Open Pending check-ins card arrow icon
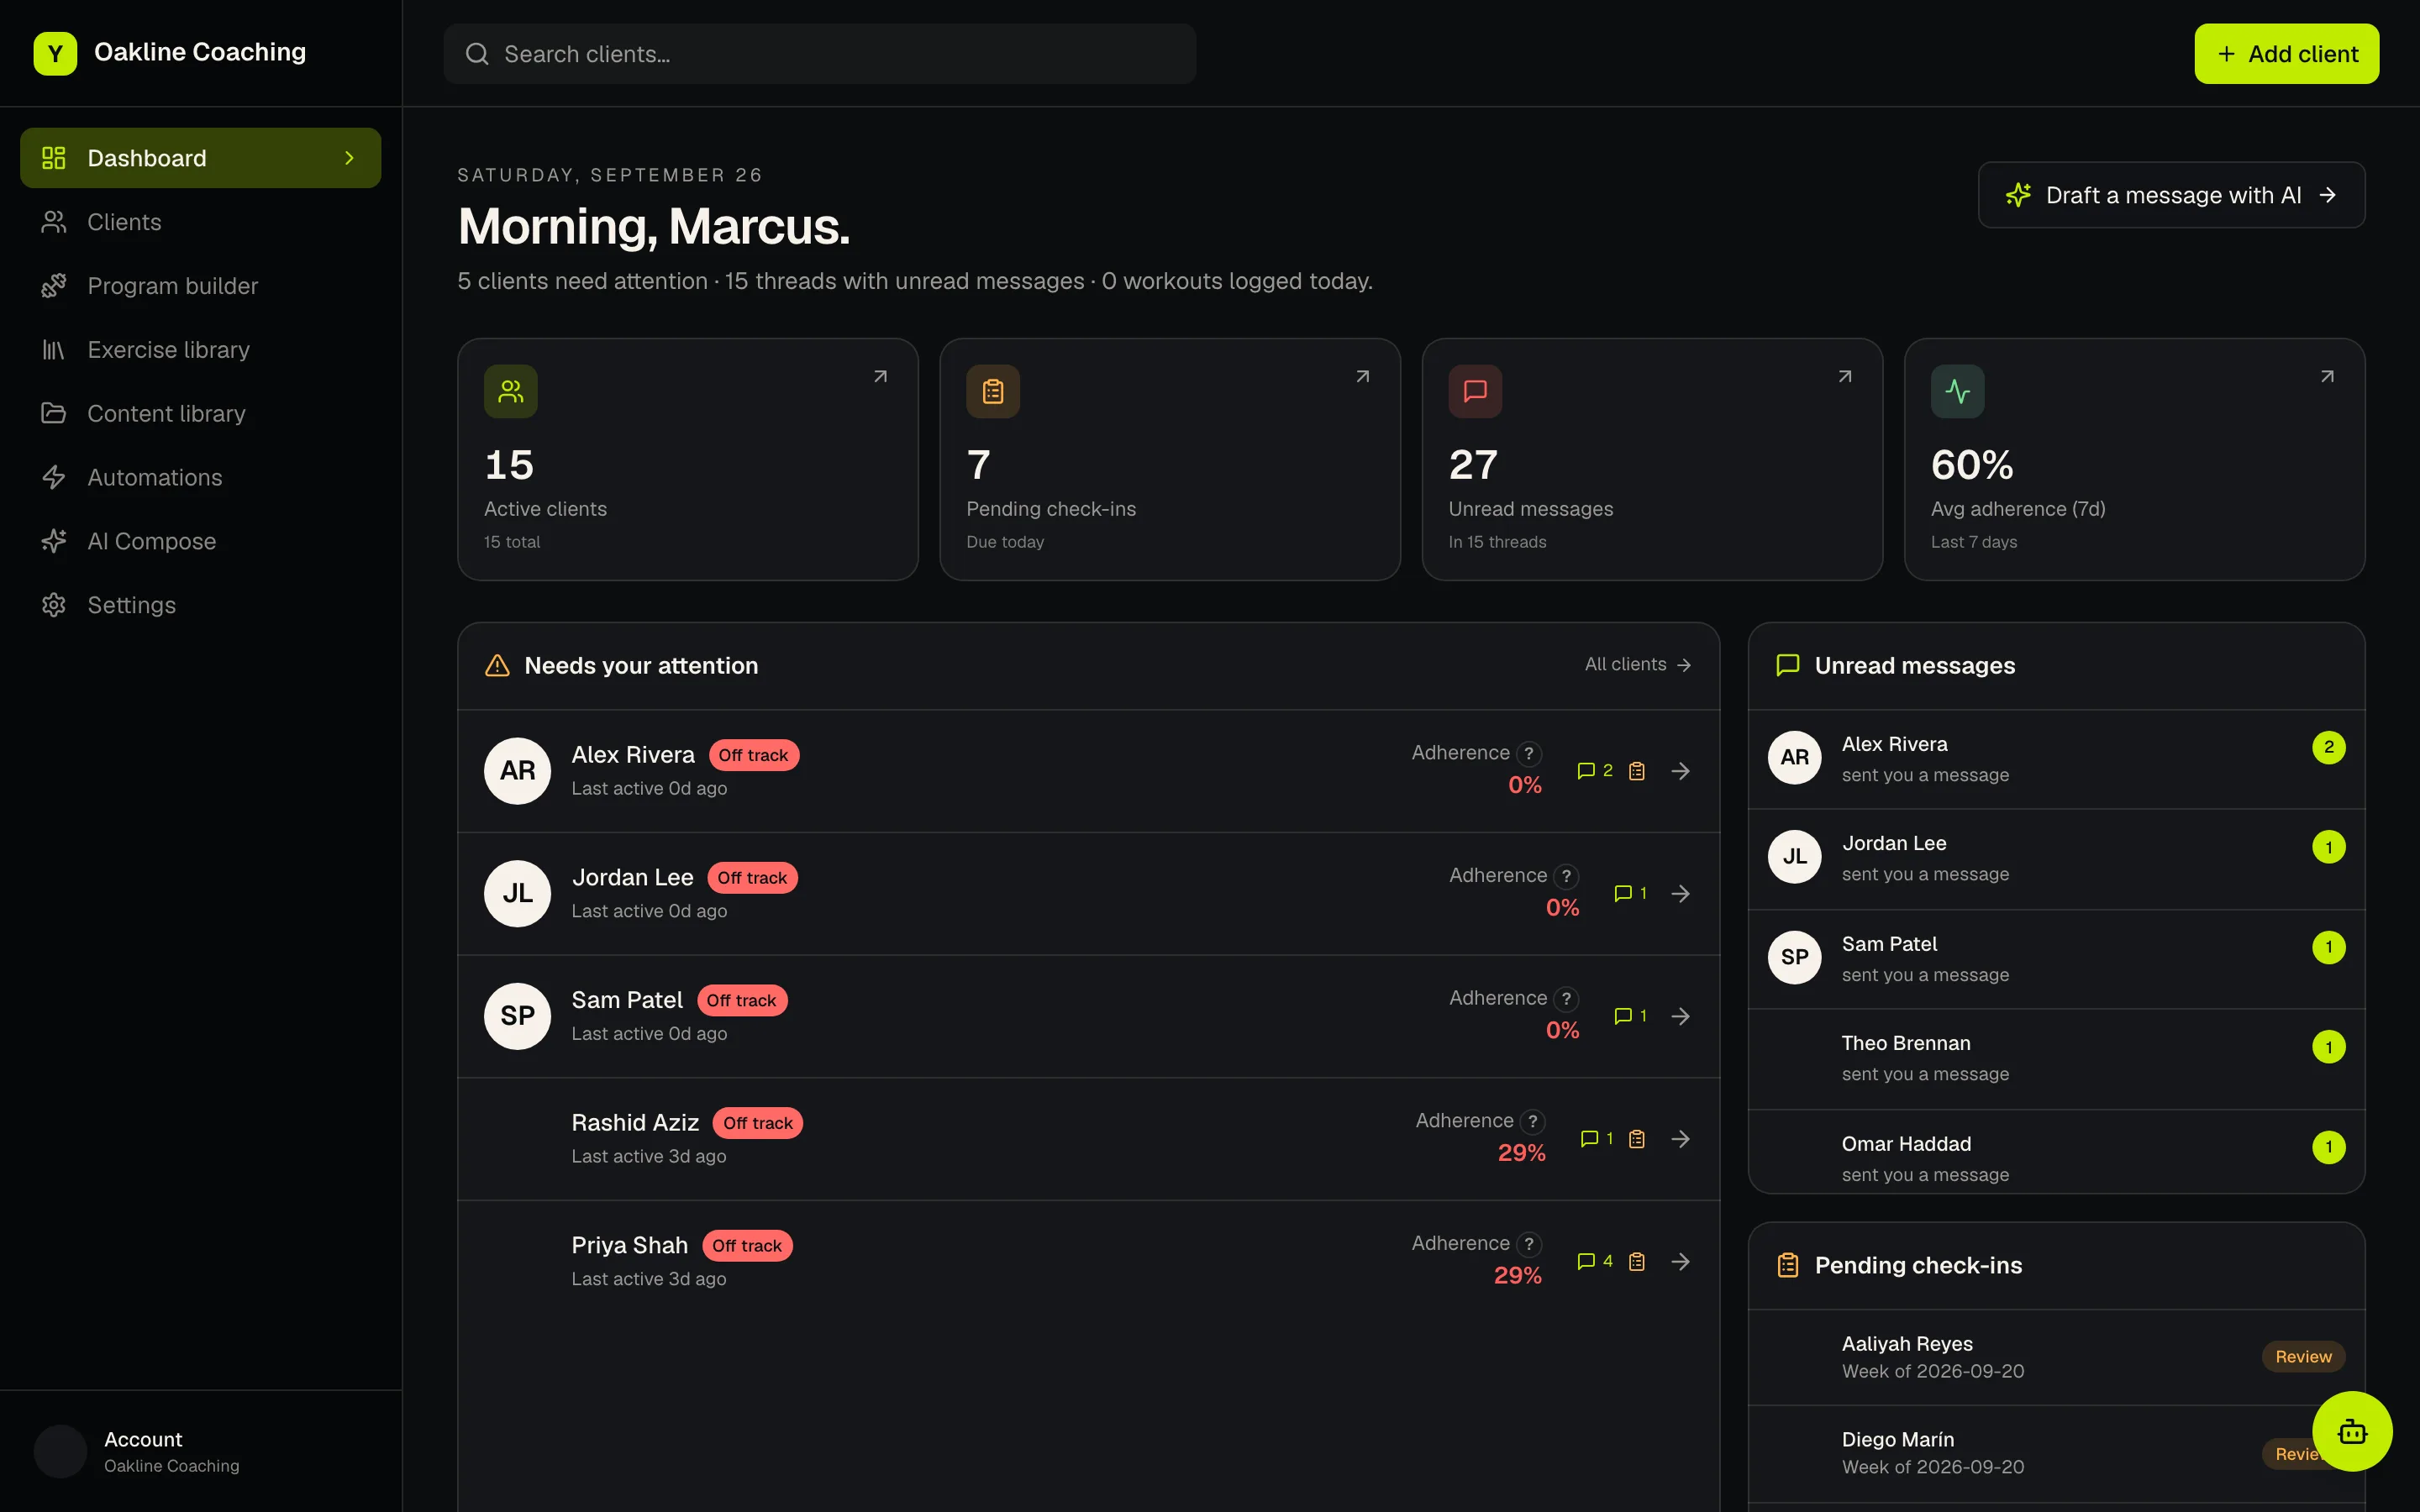This screenshot has height=1512, width=2420. [1362, 376]
